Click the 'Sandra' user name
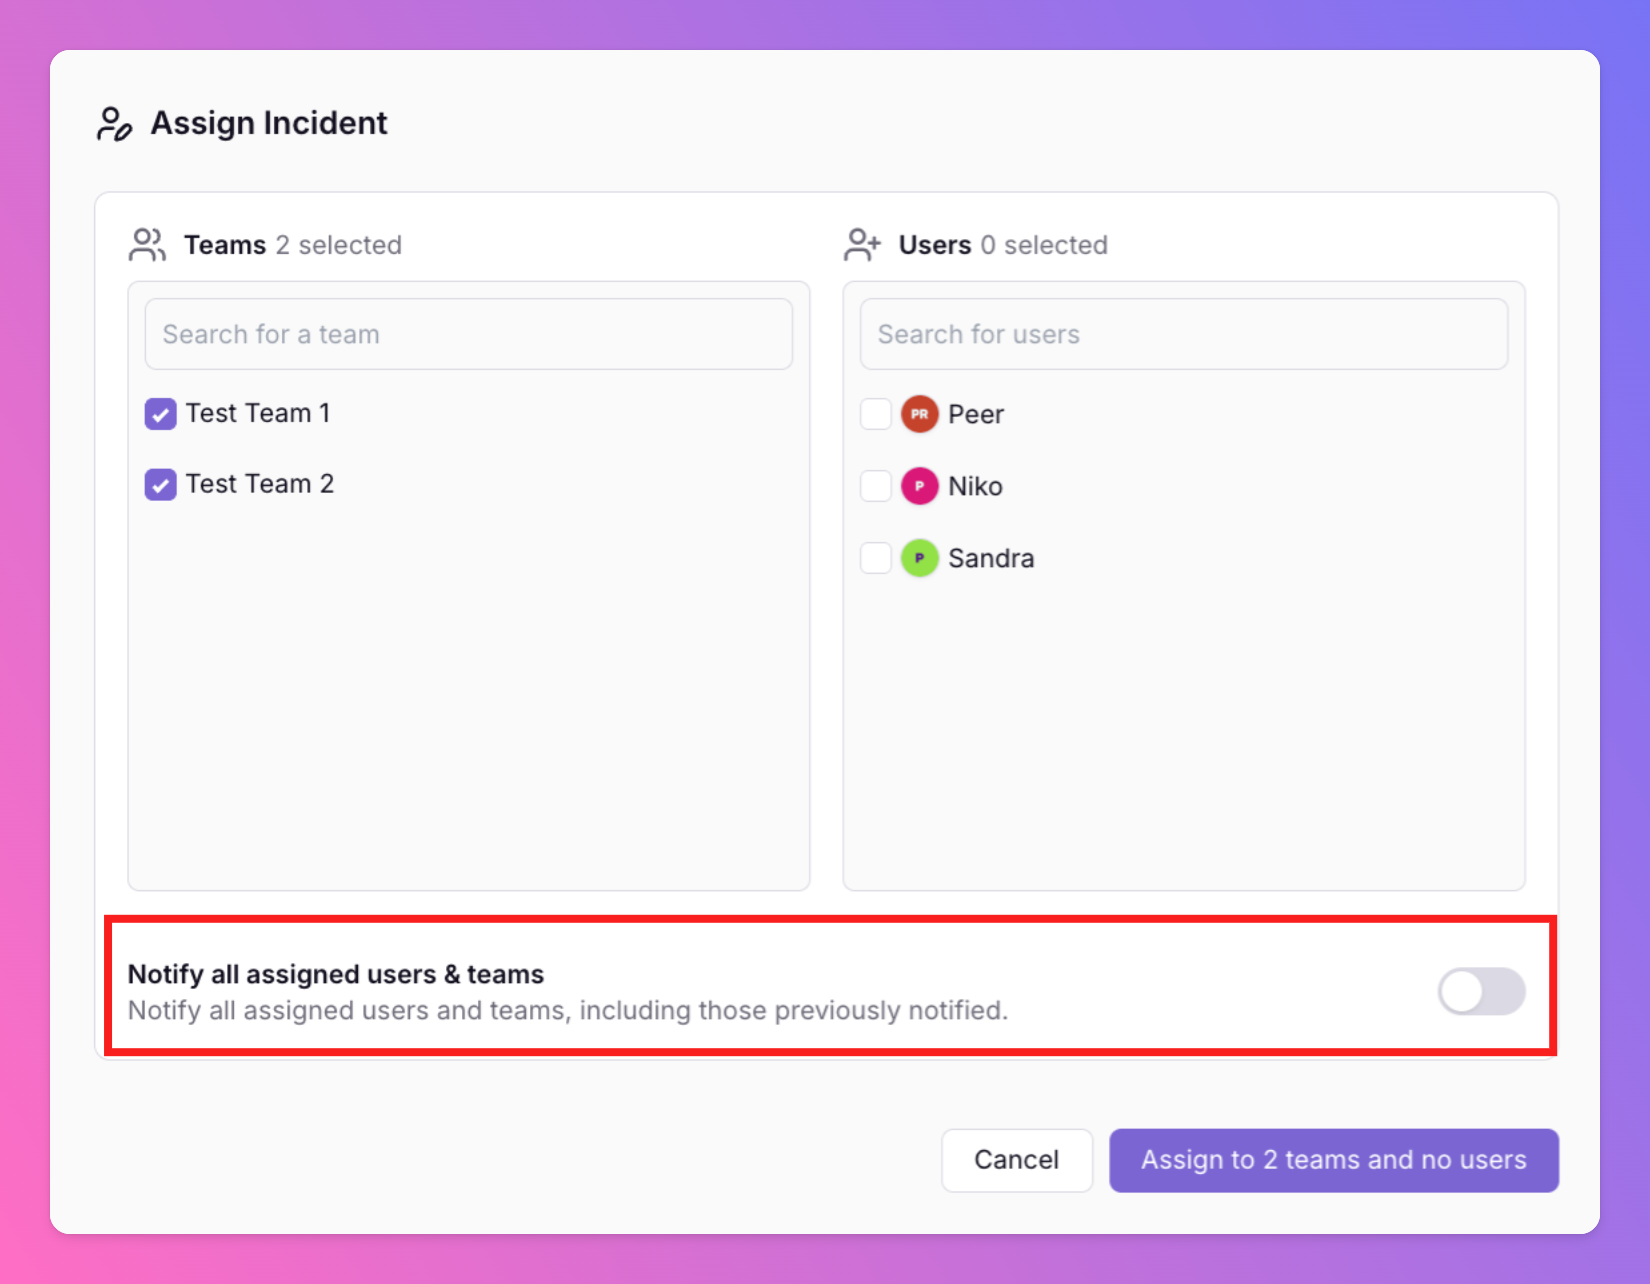The image size is (1650, 1284). coord(991,558)
